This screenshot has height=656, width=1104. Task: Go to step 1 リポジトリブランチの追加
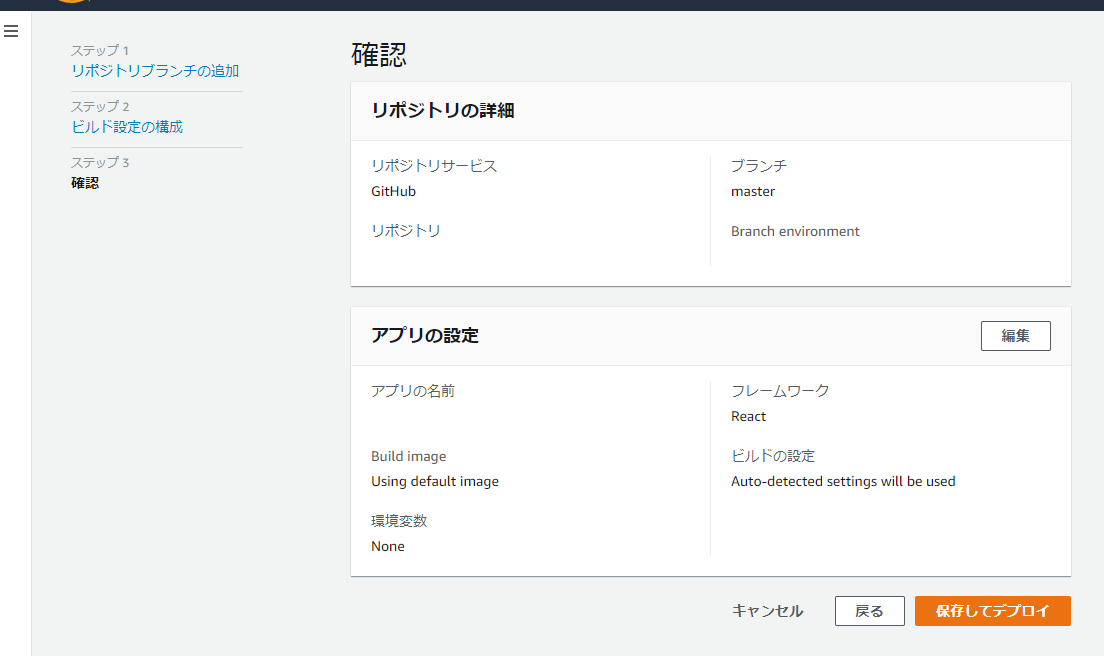click(x=155, y=70)
